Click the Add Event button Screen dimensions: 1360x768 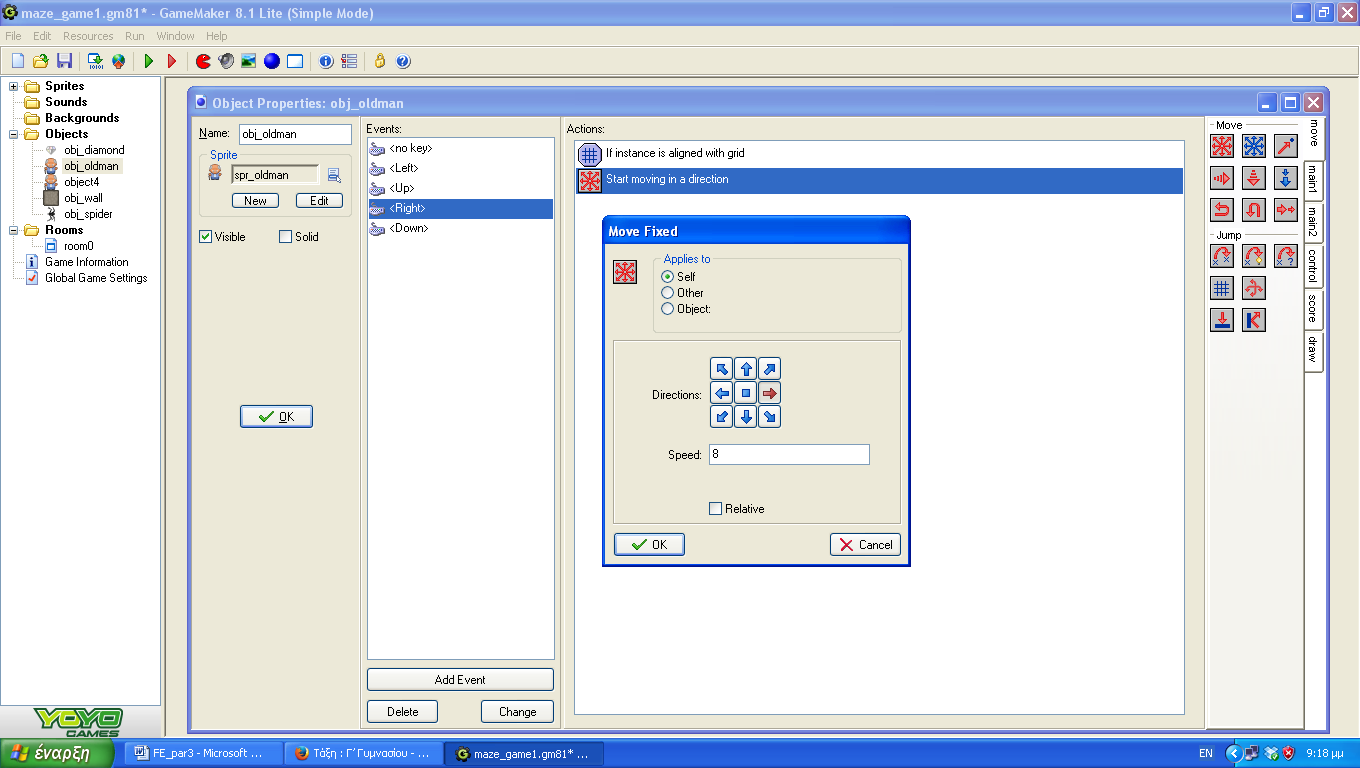click(x=460, y=680)
